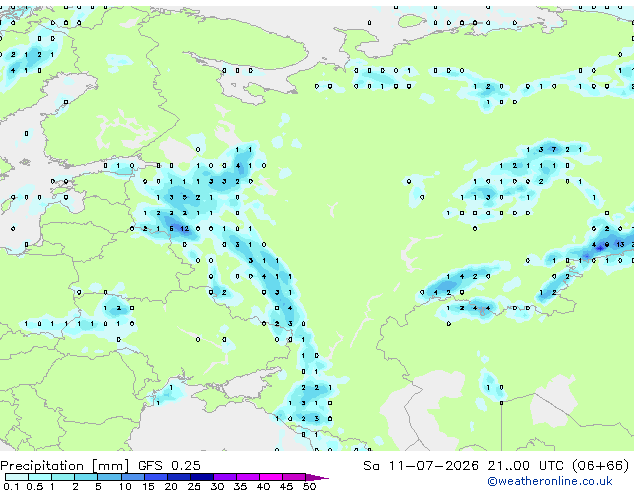Click the 0.5–1 mm legend color swatch
This screenshot has width=634, height=490.
pos(40,477)
